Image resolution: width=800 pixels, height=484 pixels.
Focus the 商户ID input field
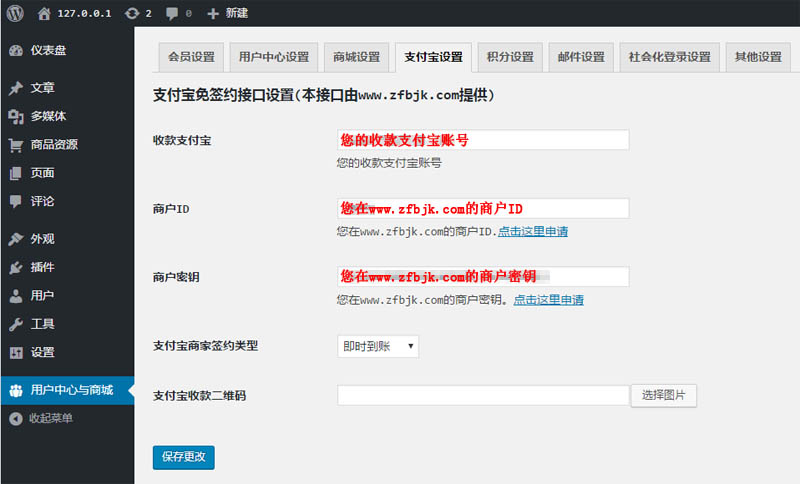(x=483, y=208)
